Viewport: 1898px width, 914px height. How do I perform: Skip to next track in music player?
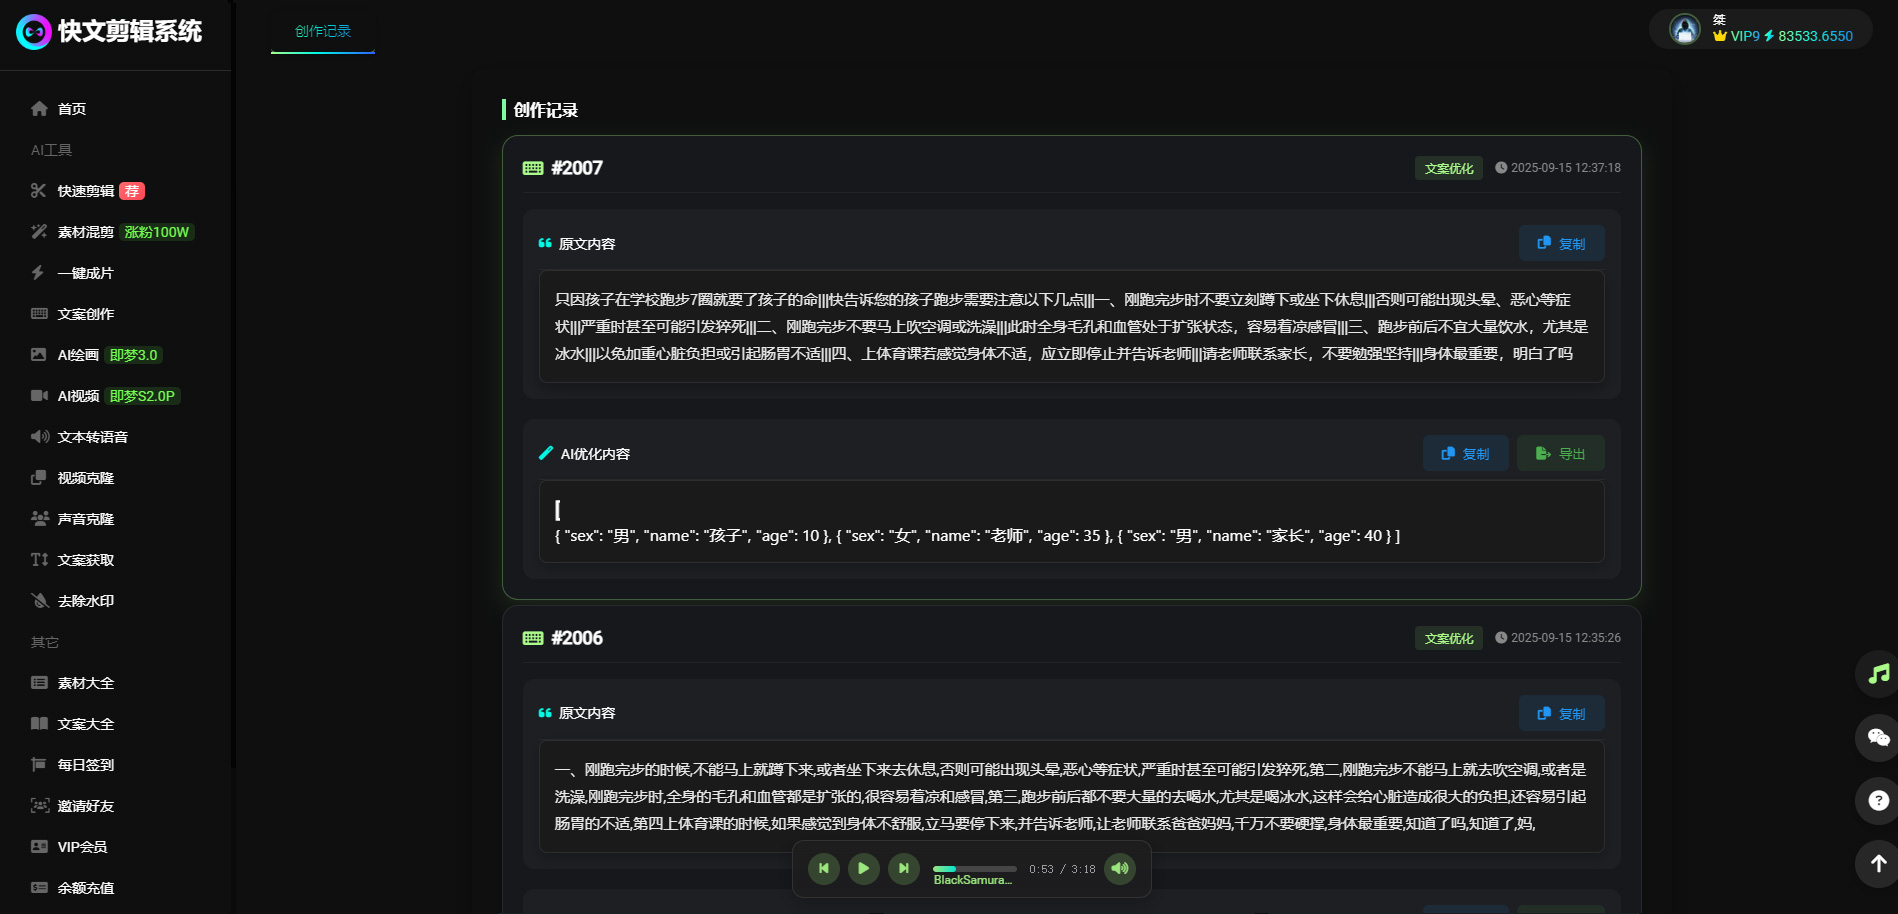click(x=903, y=868)
